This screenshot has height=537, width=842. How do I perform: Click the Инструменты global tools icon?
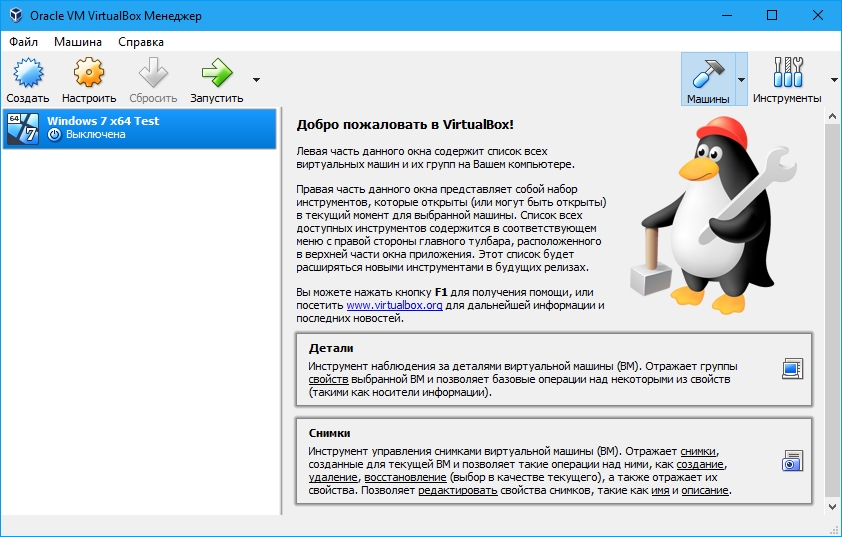click(788, 72)
